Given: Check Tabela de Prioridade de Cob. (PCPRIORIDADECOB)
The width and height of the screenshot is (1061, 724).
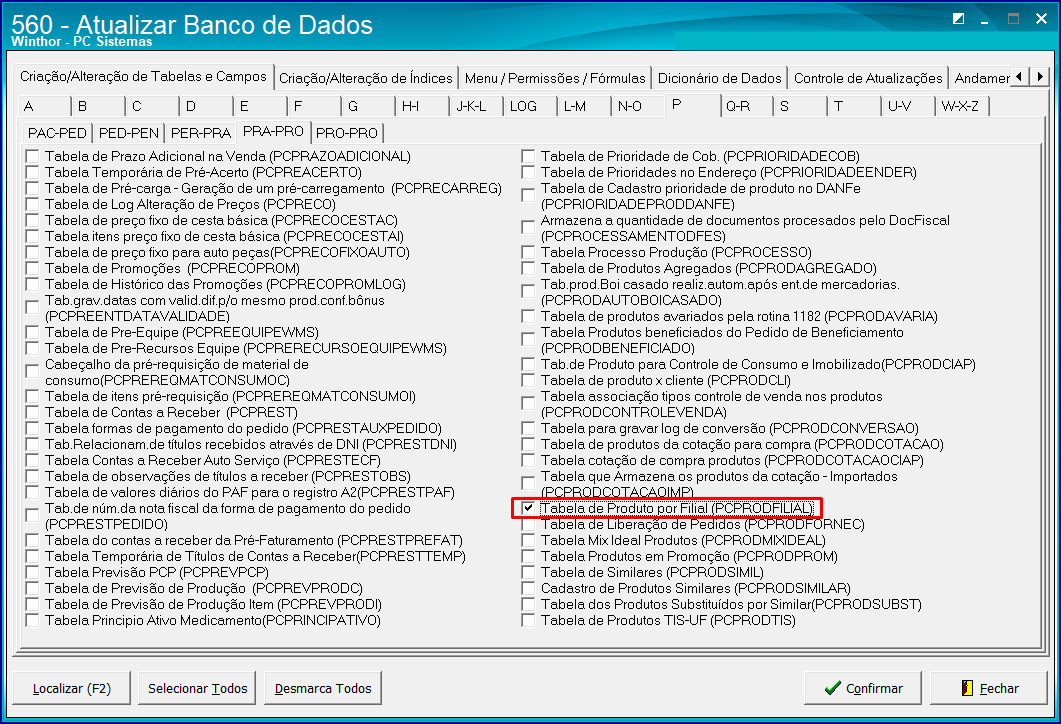Looking at the screenshot, I should (528, 156).
